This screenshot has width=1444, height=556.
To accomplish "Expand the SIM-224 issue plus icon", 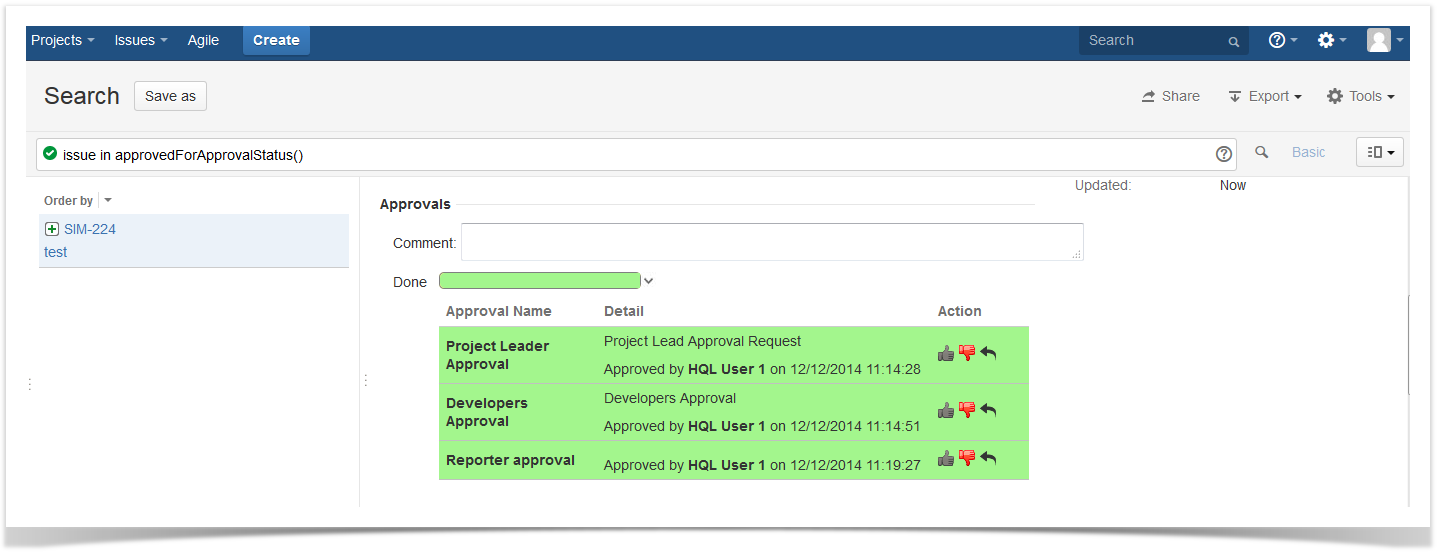I will tap(52, 229).
